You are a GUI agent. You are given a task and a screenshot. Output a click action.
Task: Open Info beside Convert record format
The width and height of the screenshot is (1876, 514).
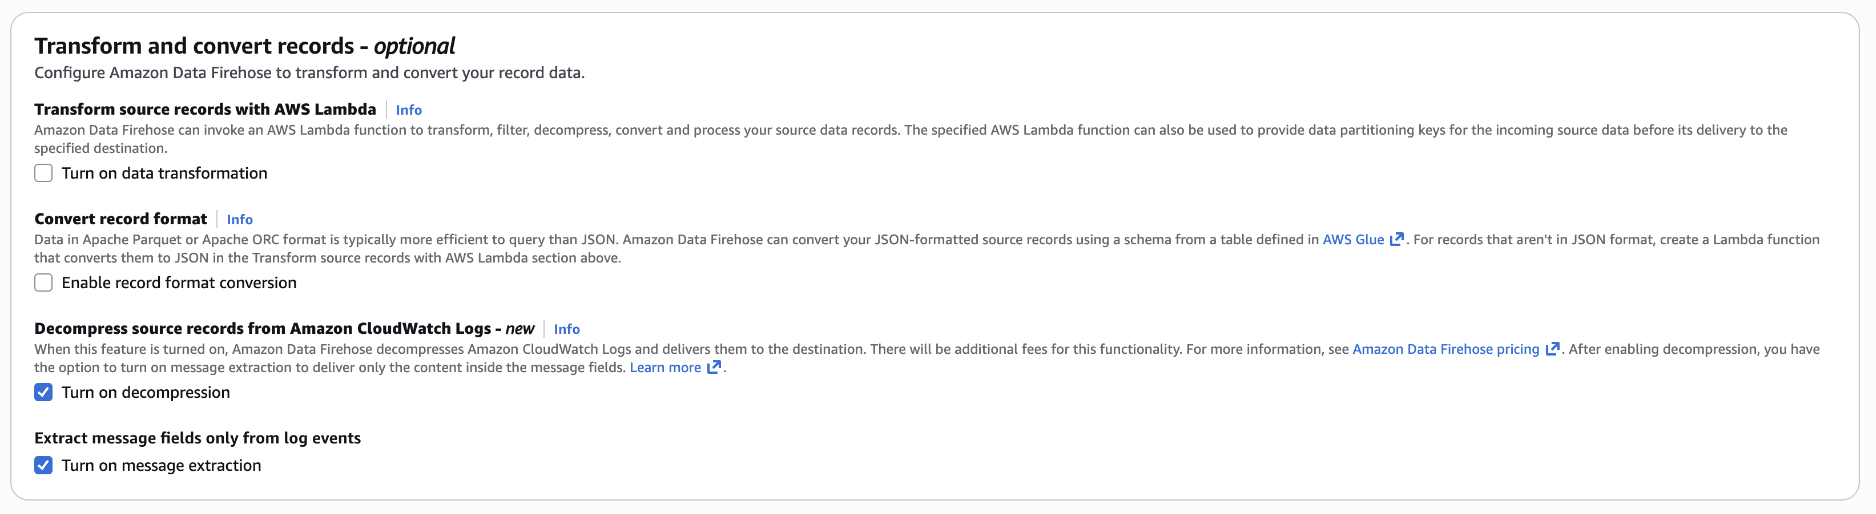240,220
